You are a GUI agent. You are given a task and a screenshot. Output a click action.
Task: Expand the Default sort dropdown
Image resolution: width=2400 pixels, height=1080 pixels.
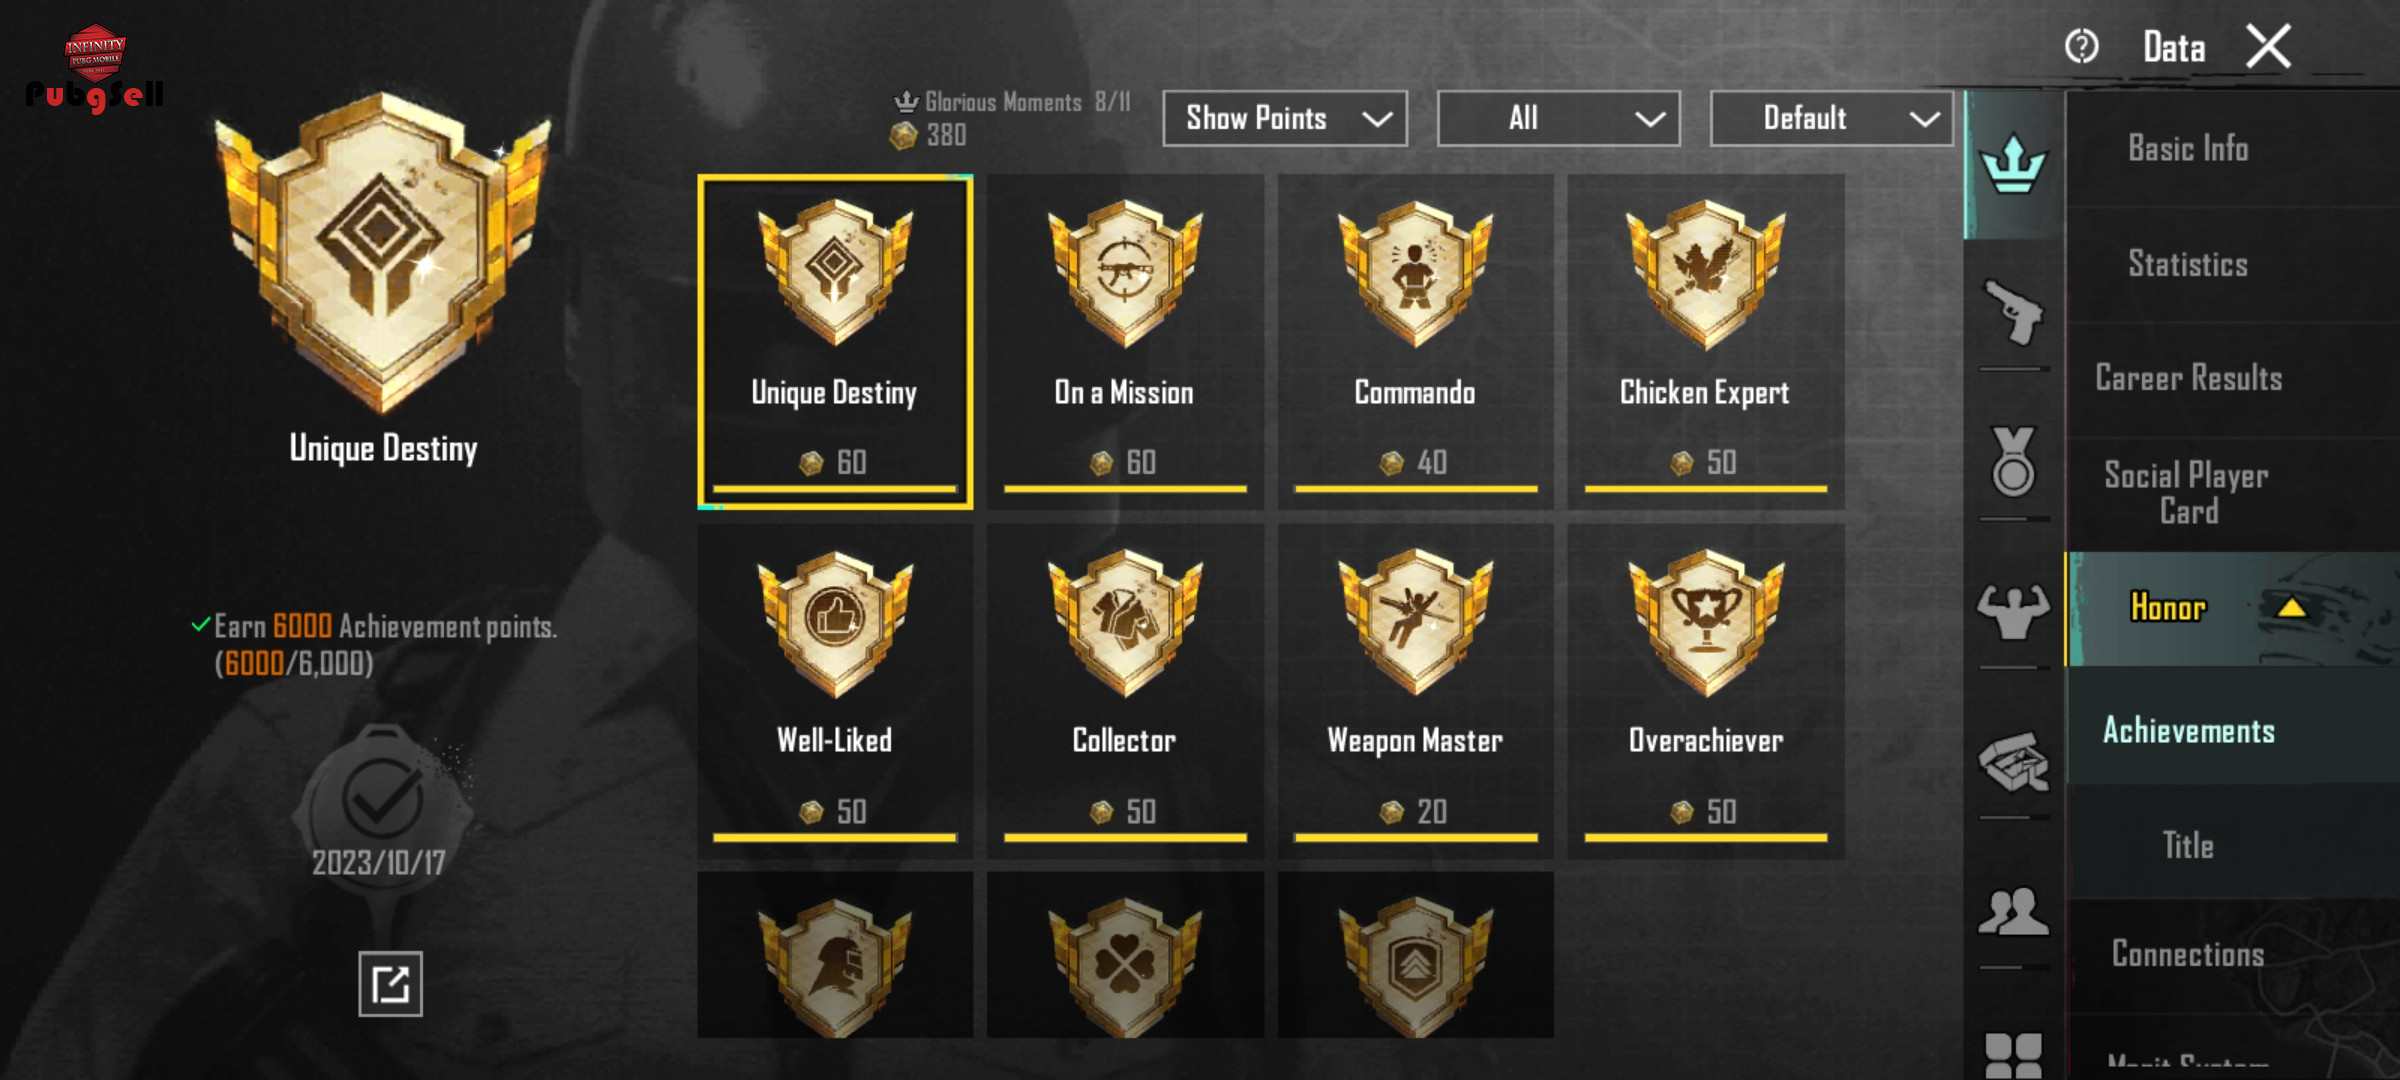coord(1832,118)
